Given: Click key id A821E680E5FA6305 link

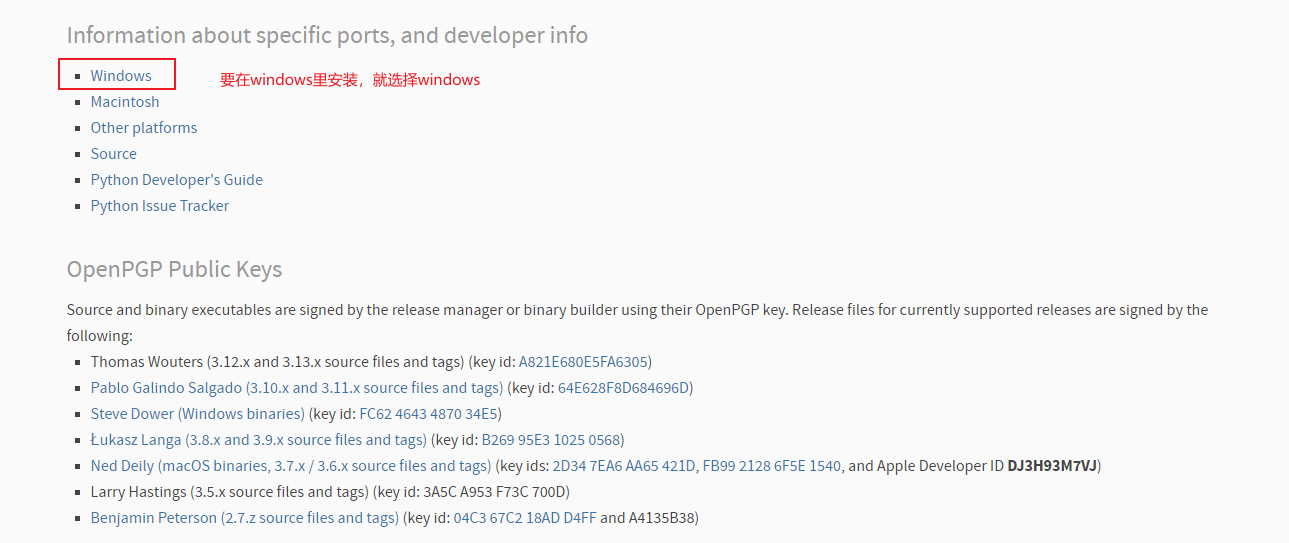Looking at the screenshot, I should pos(583,362).
